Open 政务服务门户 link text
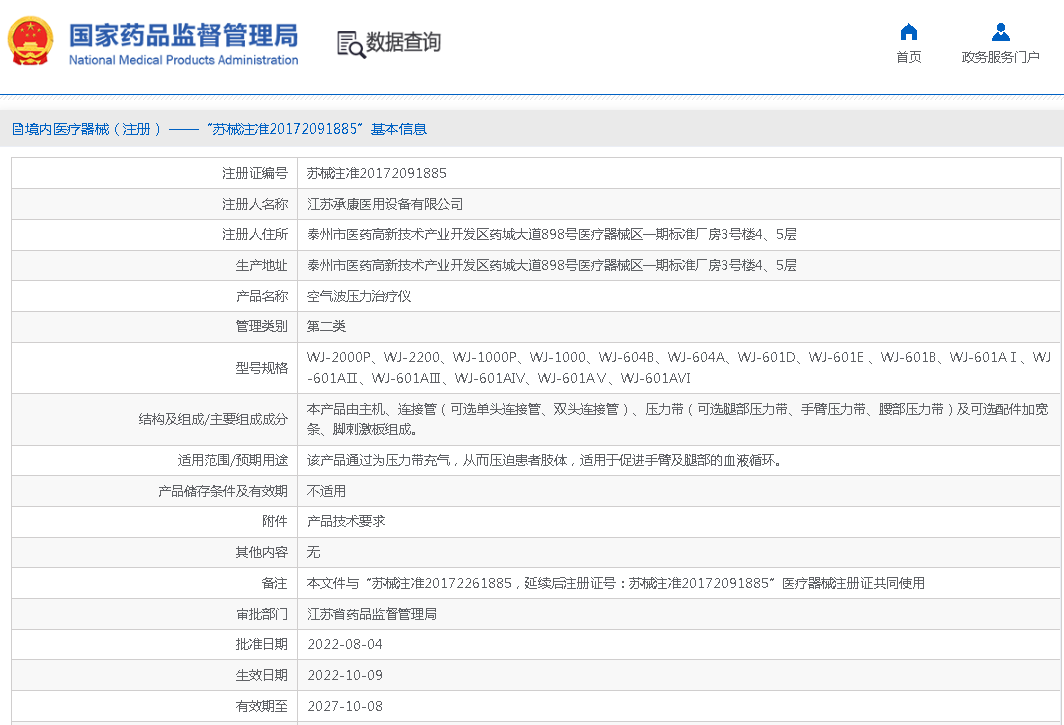Screen dimensions: 1064x725 1000,57
